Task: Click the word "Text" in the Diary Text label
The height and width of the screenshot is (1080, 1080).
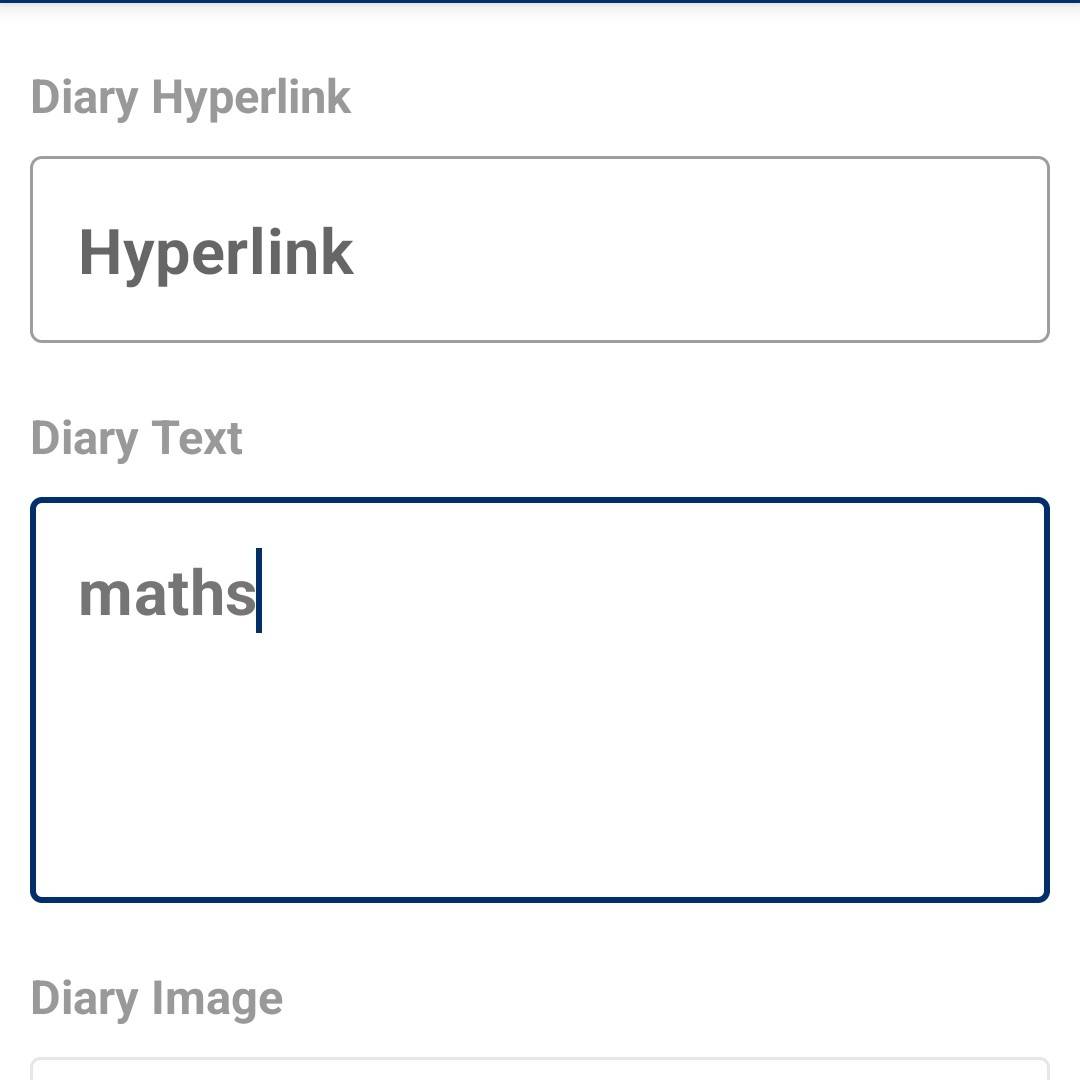Action: tap(196, 439)
